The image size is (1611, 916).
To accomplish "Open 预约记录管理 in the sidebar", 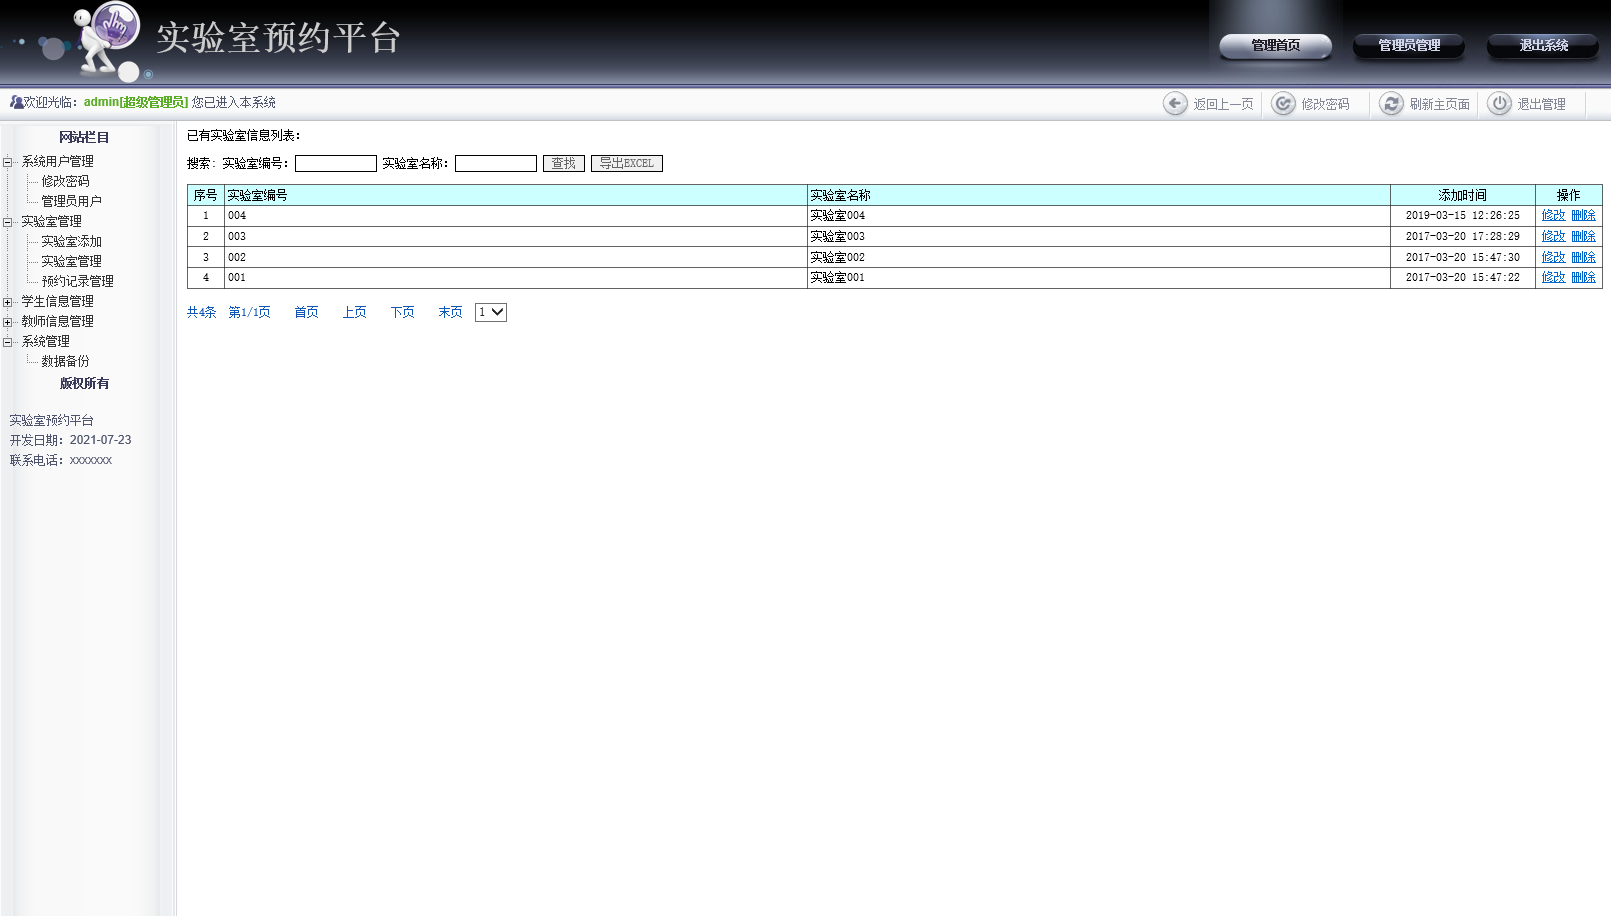I will (x=77, y=281).
